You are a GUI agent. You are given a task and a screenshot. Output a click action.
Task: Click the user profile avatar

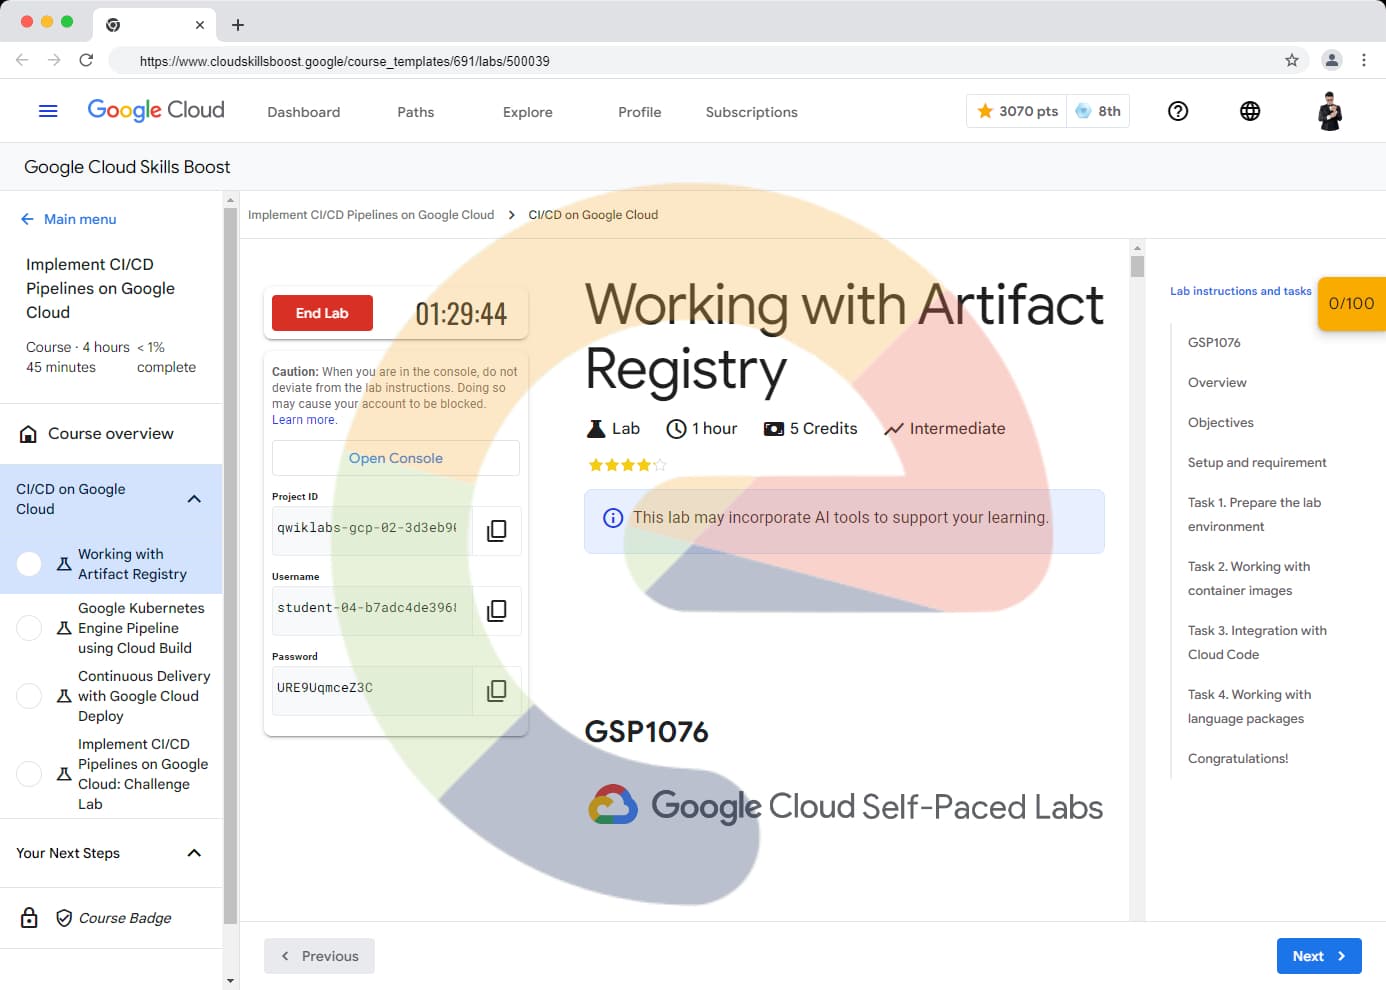coord(1329,111)
